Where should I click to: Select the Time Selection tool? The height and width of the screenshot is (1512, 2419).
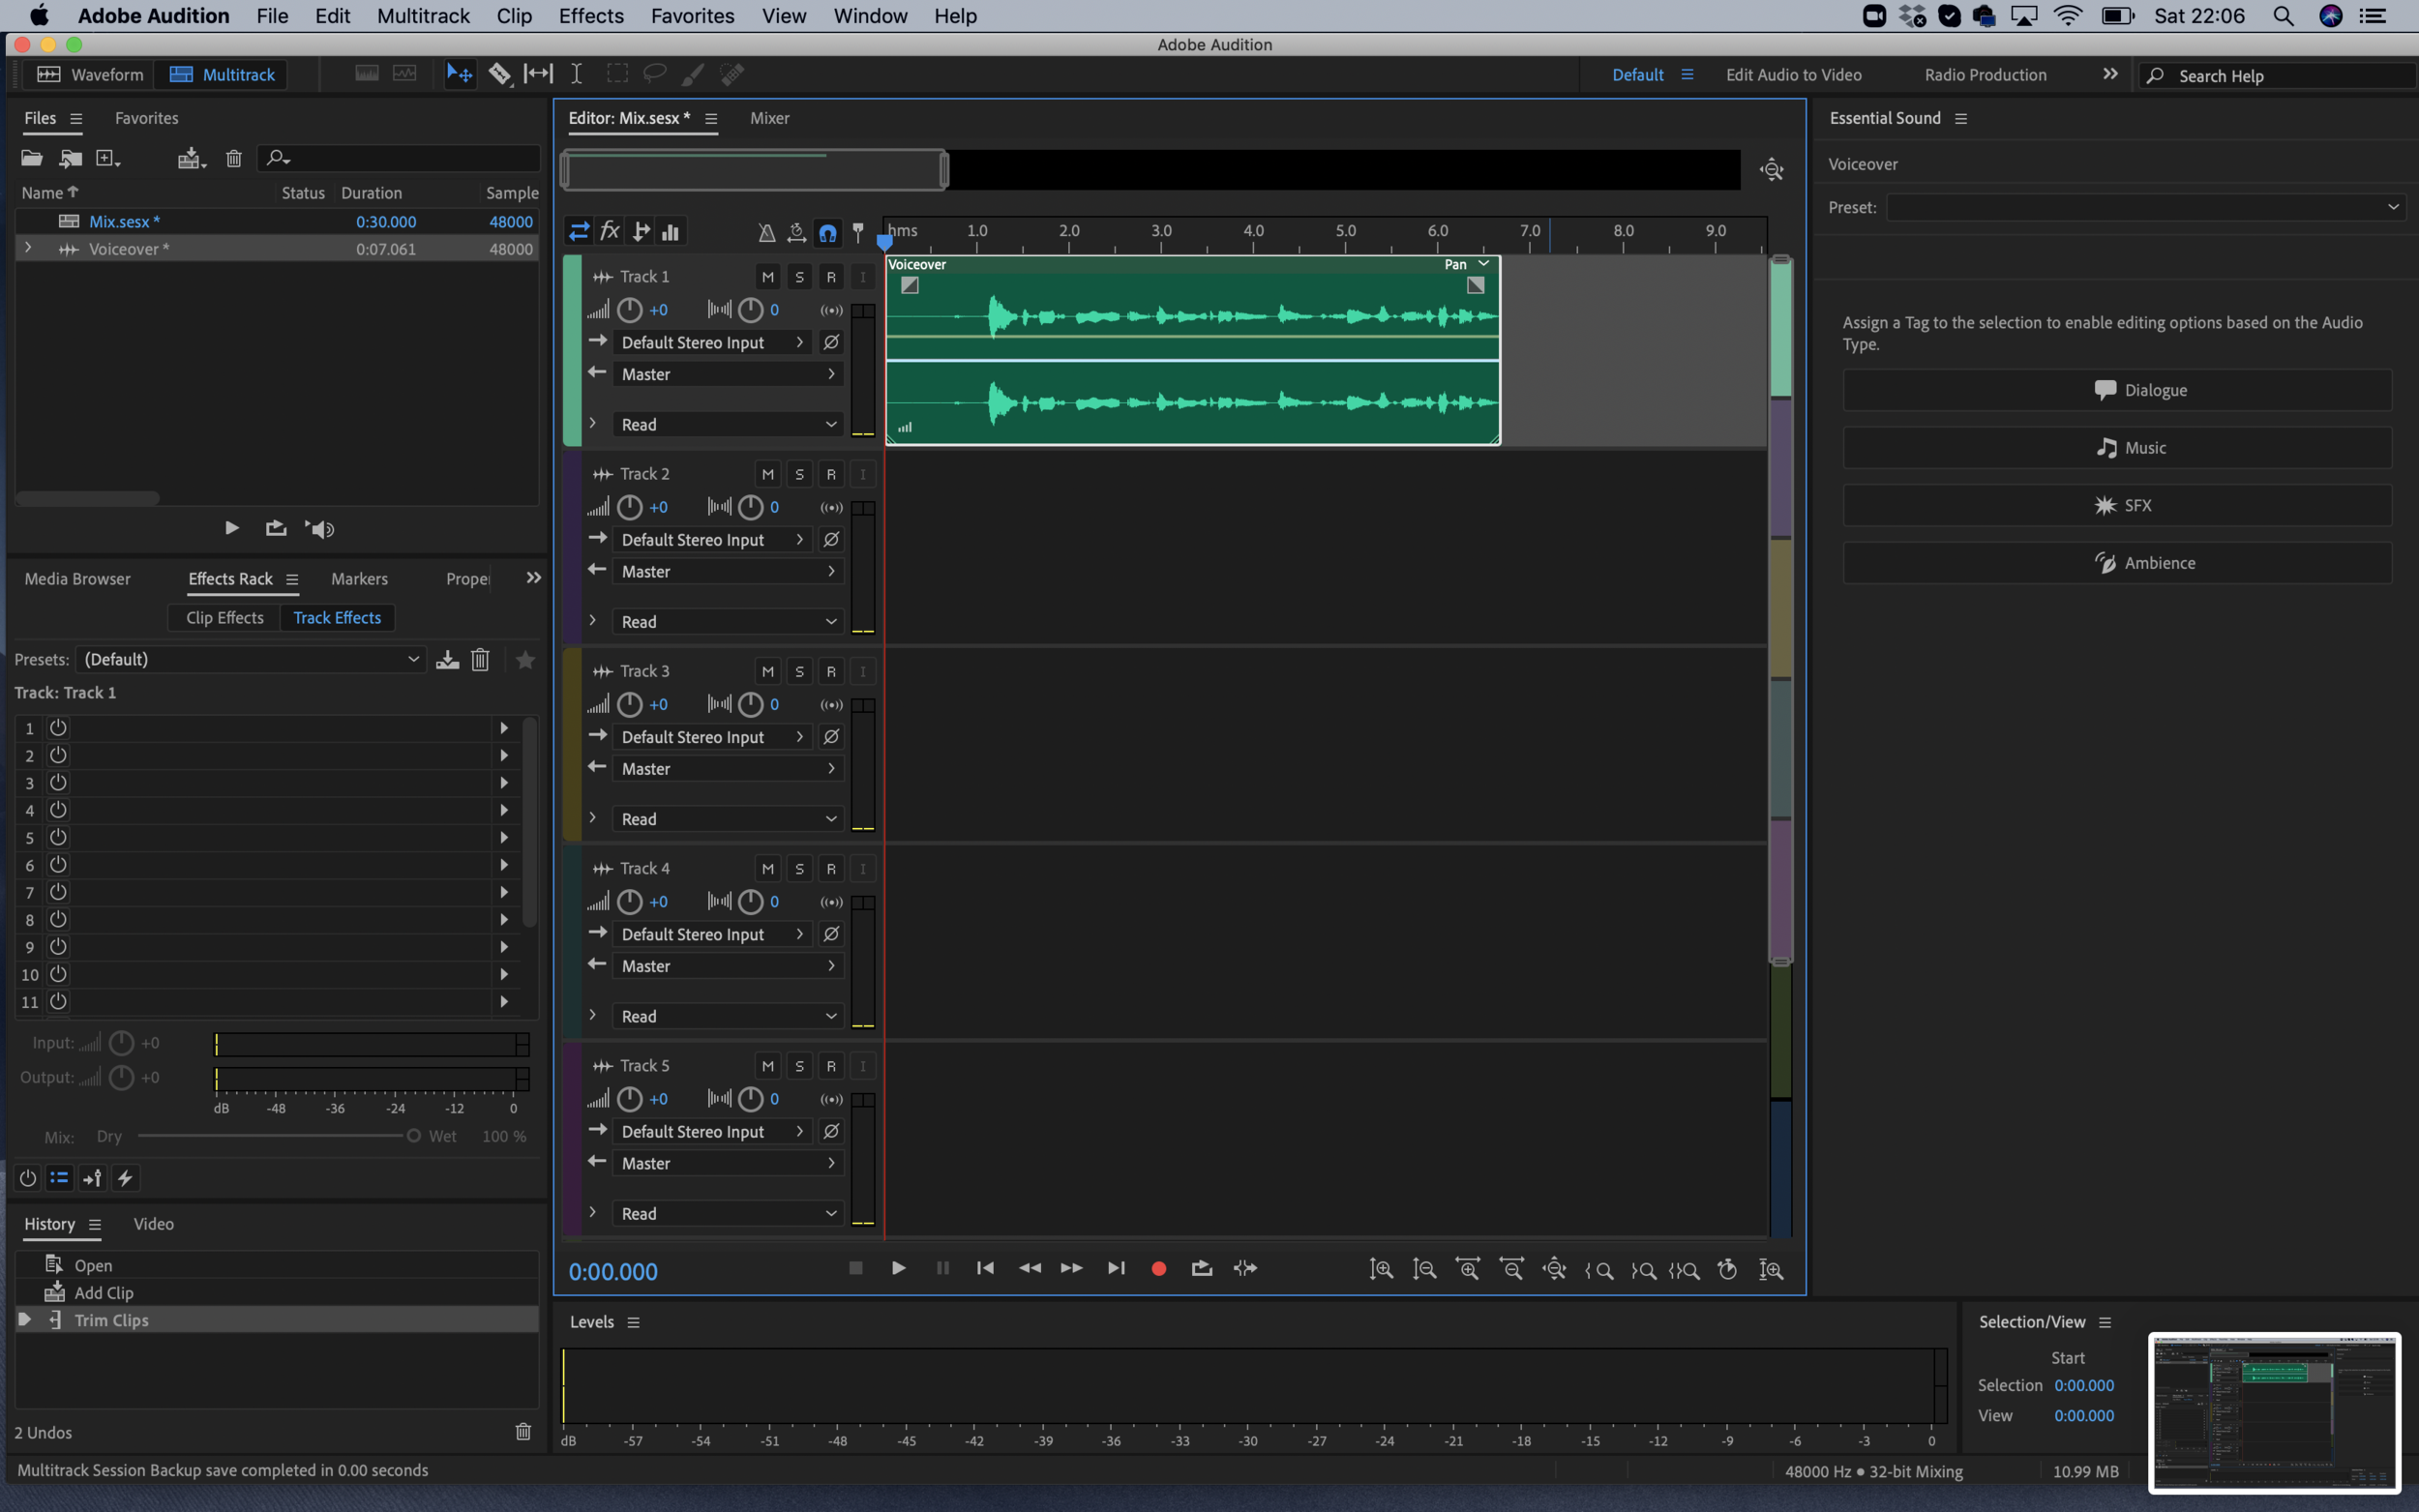(x=577, y=74)
